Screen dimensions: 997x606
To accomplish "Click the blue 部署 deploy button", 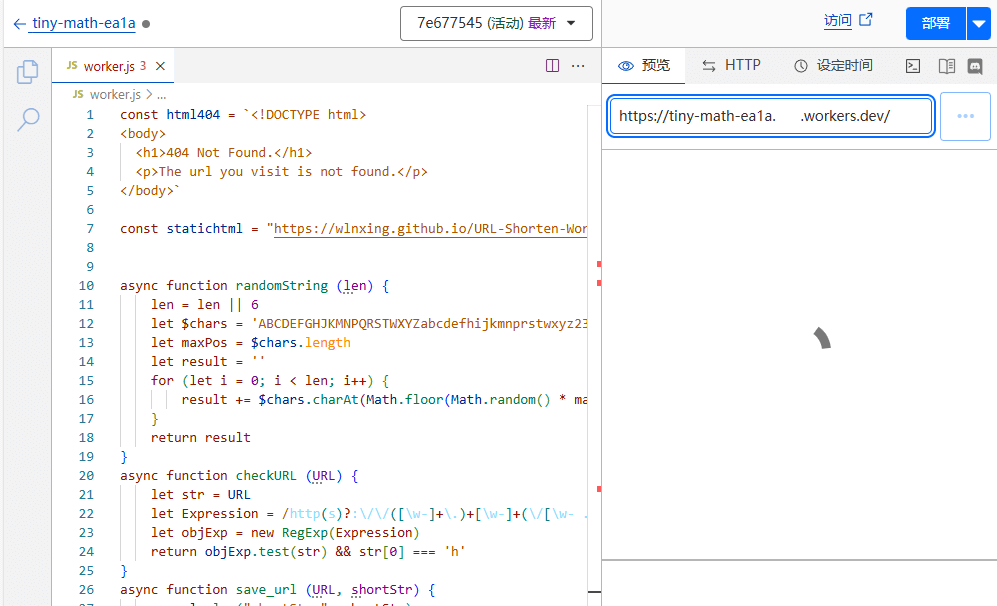I will [935, 24].
